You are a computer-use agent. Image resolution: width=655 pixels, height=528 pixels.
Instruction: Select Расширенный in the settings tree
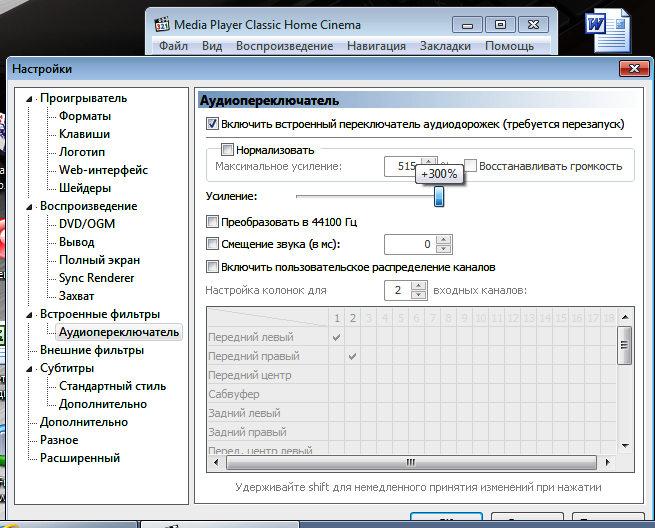tap(80, 458)
